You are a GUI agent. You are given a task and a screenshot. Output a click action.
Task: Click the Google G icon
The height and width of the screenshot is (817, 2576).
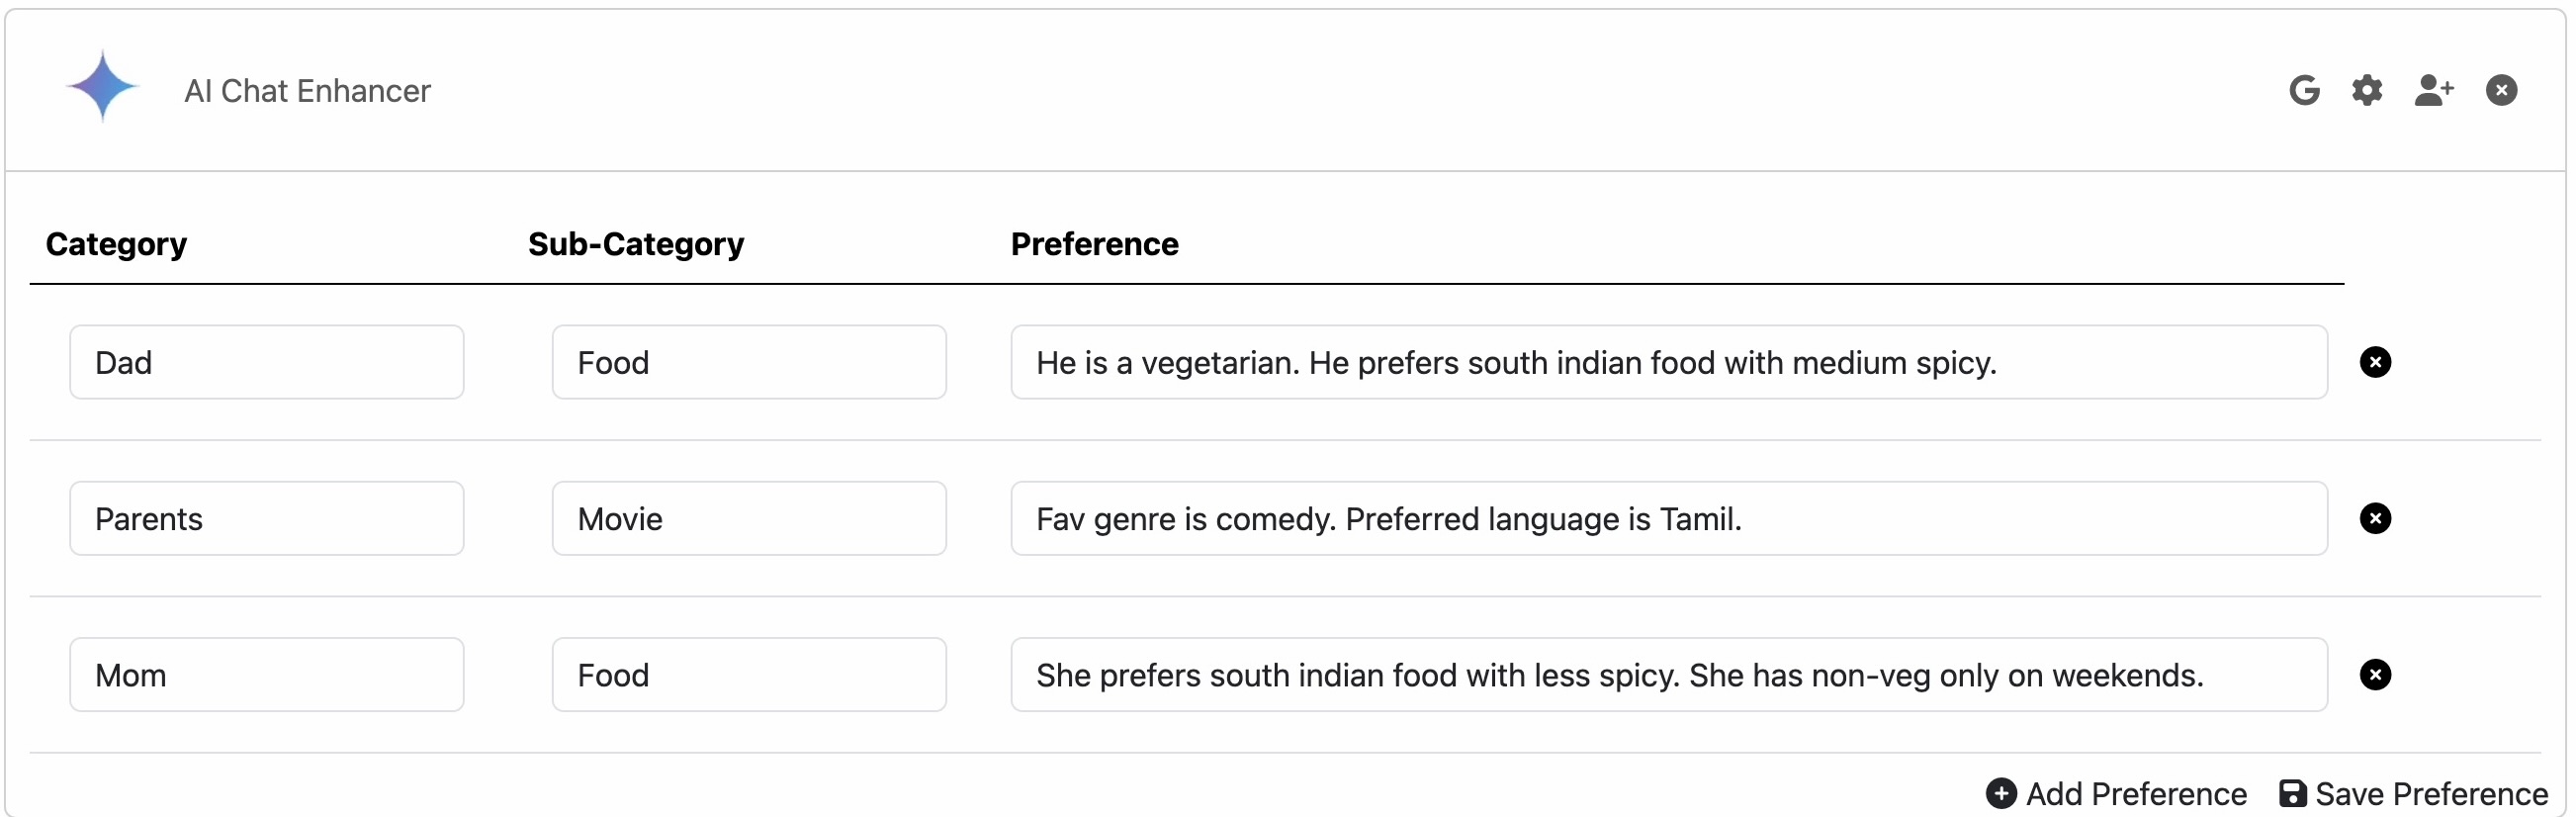[x=2304, y=90]
